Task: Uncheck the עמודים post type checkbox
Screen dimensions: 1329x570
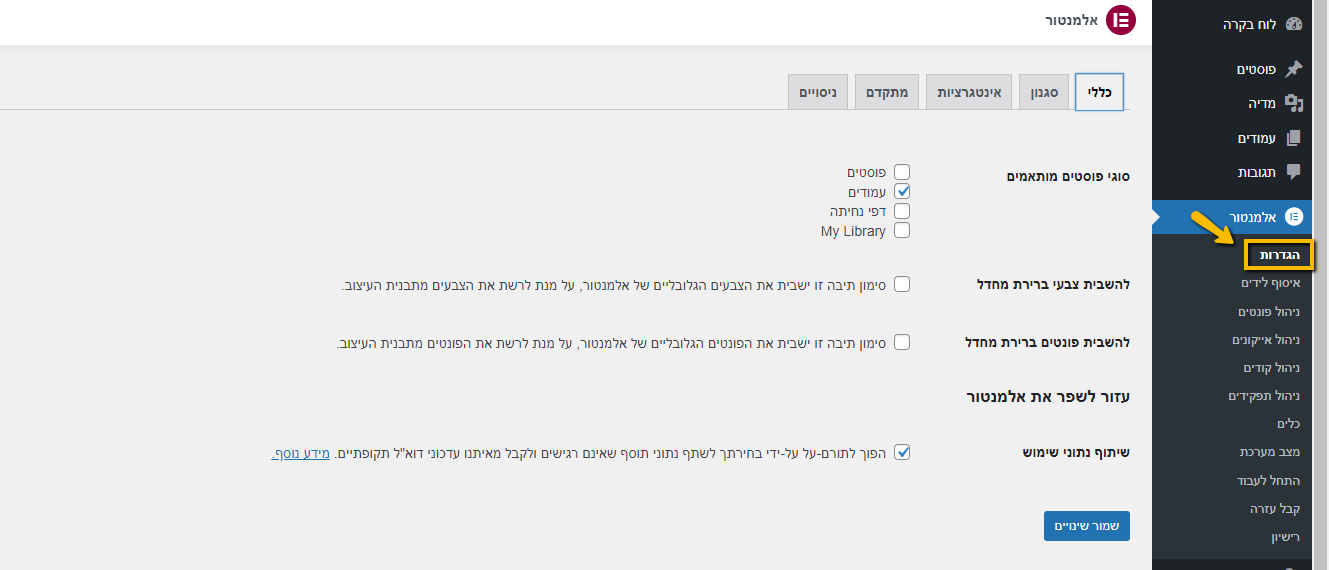Action: [x=902, y=191]
